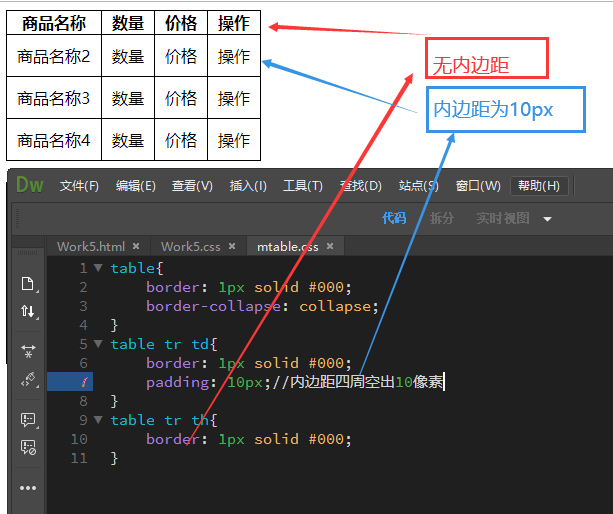Open the 帮助(H) menu
The image size is (613, 514).
(539, 186)
